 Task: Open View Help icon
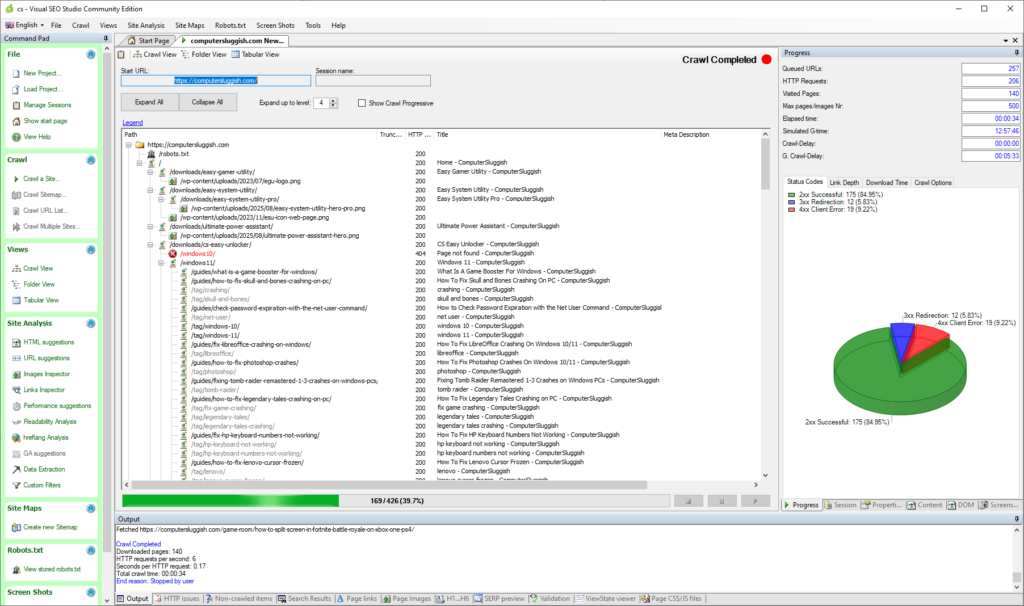pyautogui.click(x=16, y=137)
